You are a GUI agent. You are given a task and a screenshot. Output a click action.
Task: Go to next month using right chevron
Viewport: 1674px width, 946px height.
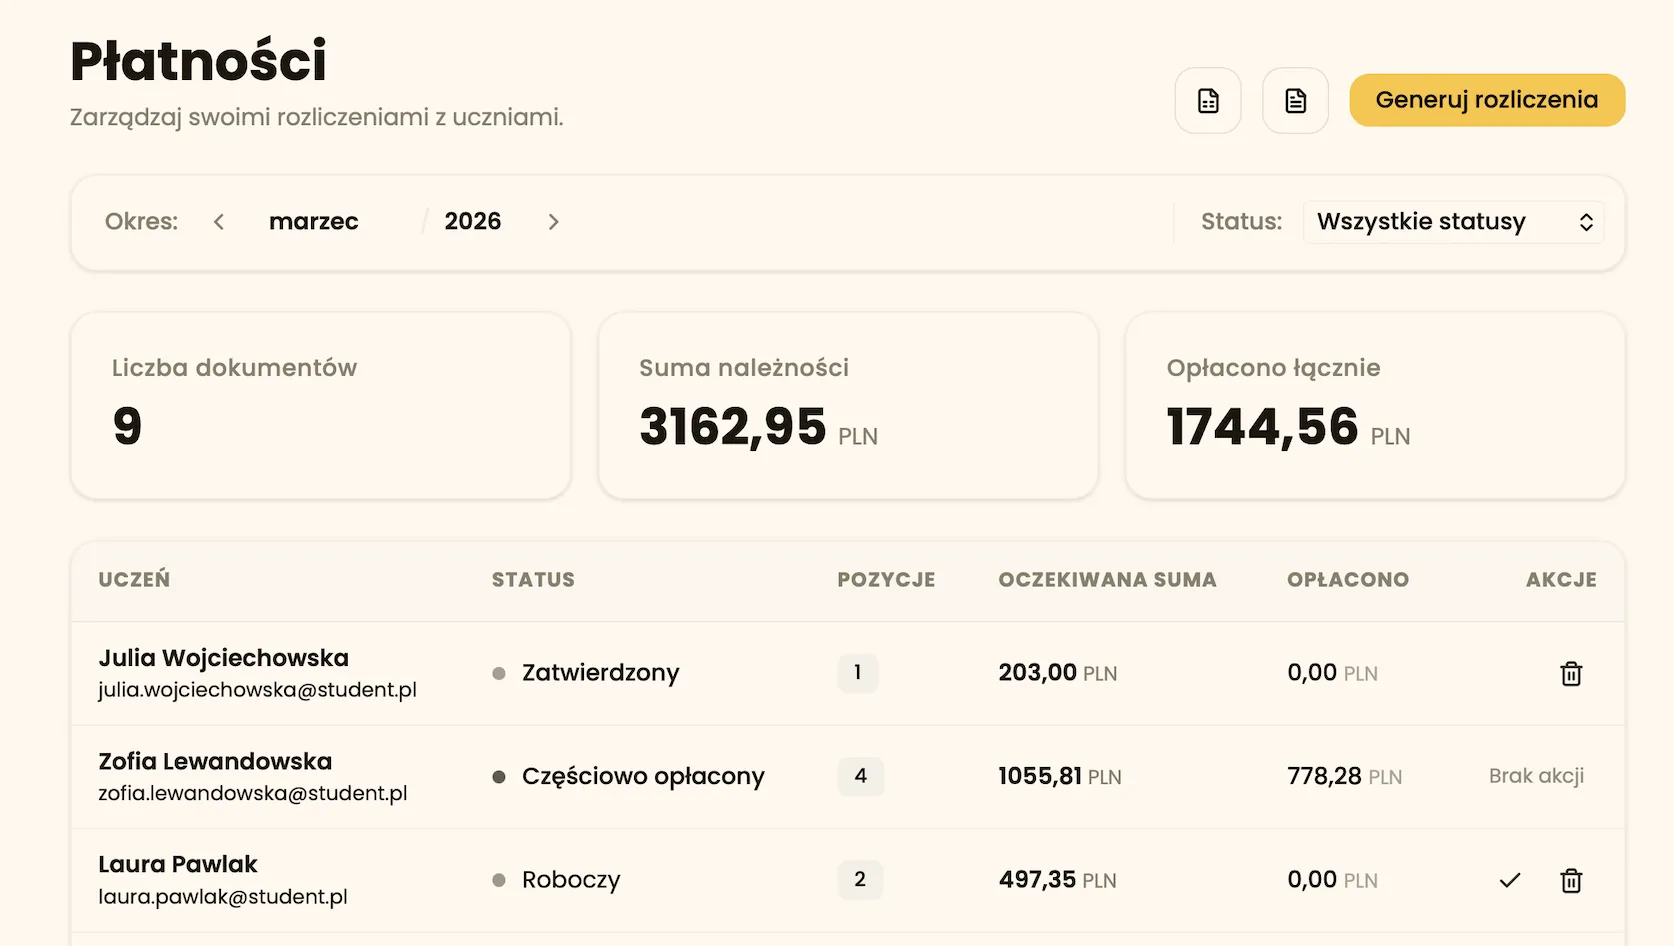(x=553, y=222)
